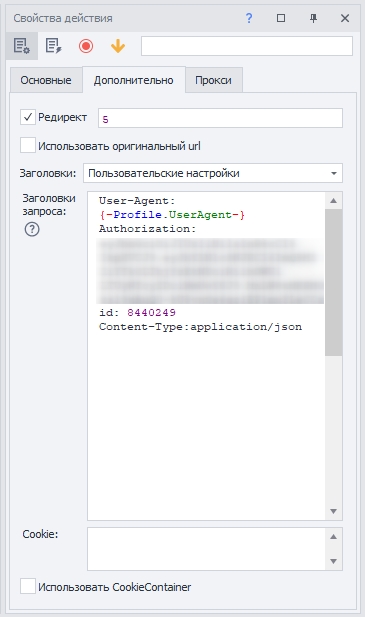Click the headers box scrollbar thumb

pos(334,283)
